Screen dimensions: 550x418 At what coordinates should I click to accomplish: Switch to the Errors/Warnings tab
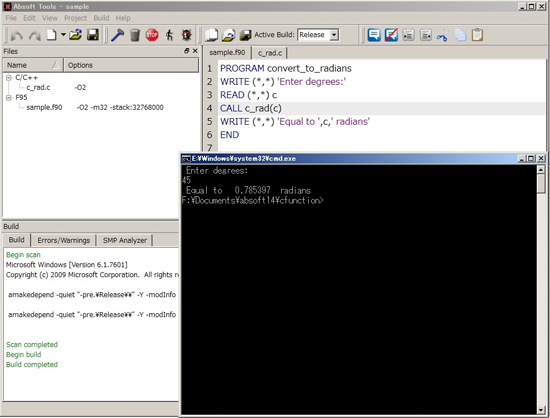(x=63, y=240)
